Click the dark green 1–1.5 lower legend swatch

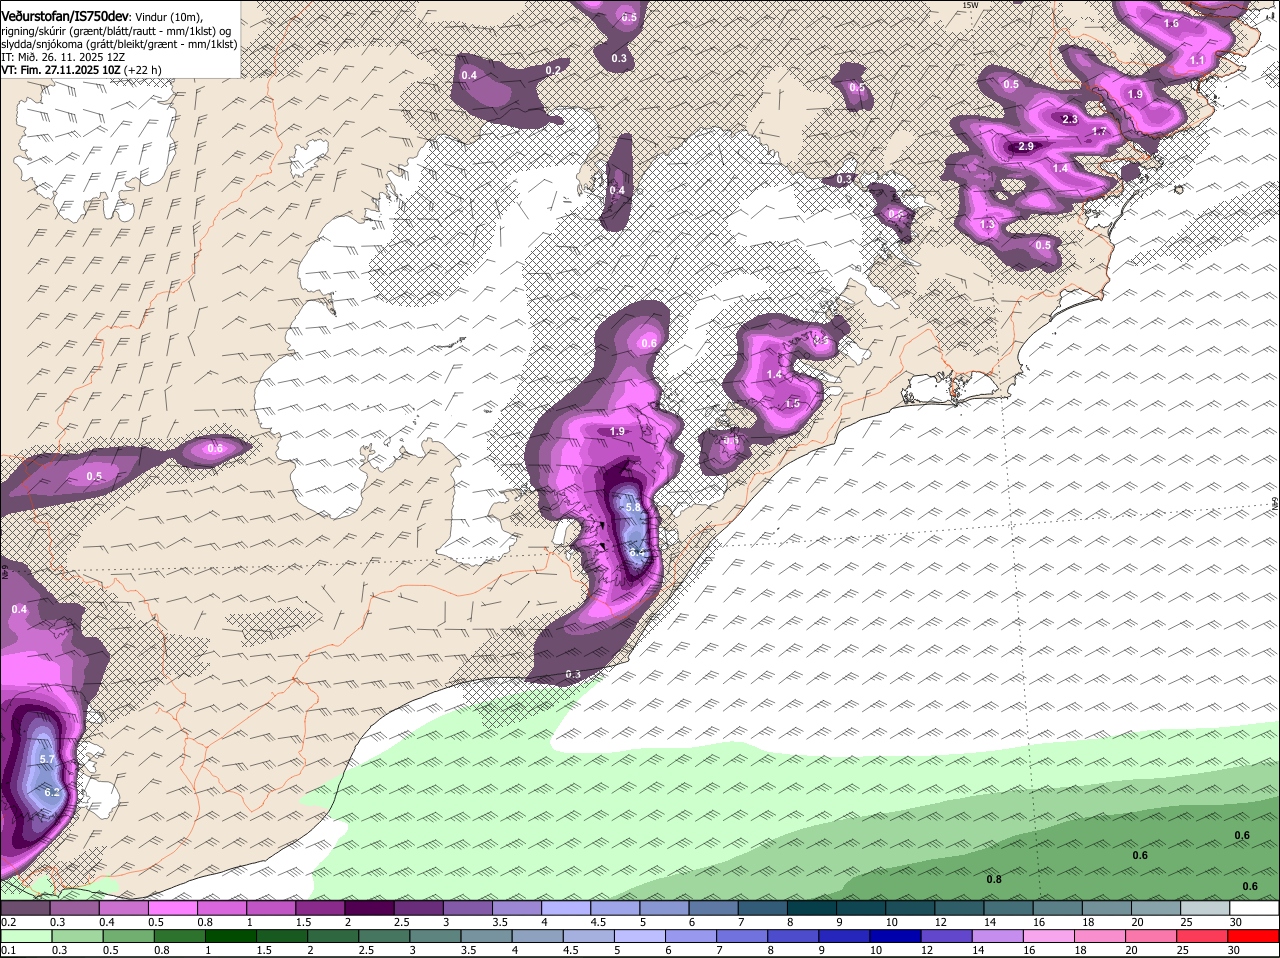[x=229, y=936]
